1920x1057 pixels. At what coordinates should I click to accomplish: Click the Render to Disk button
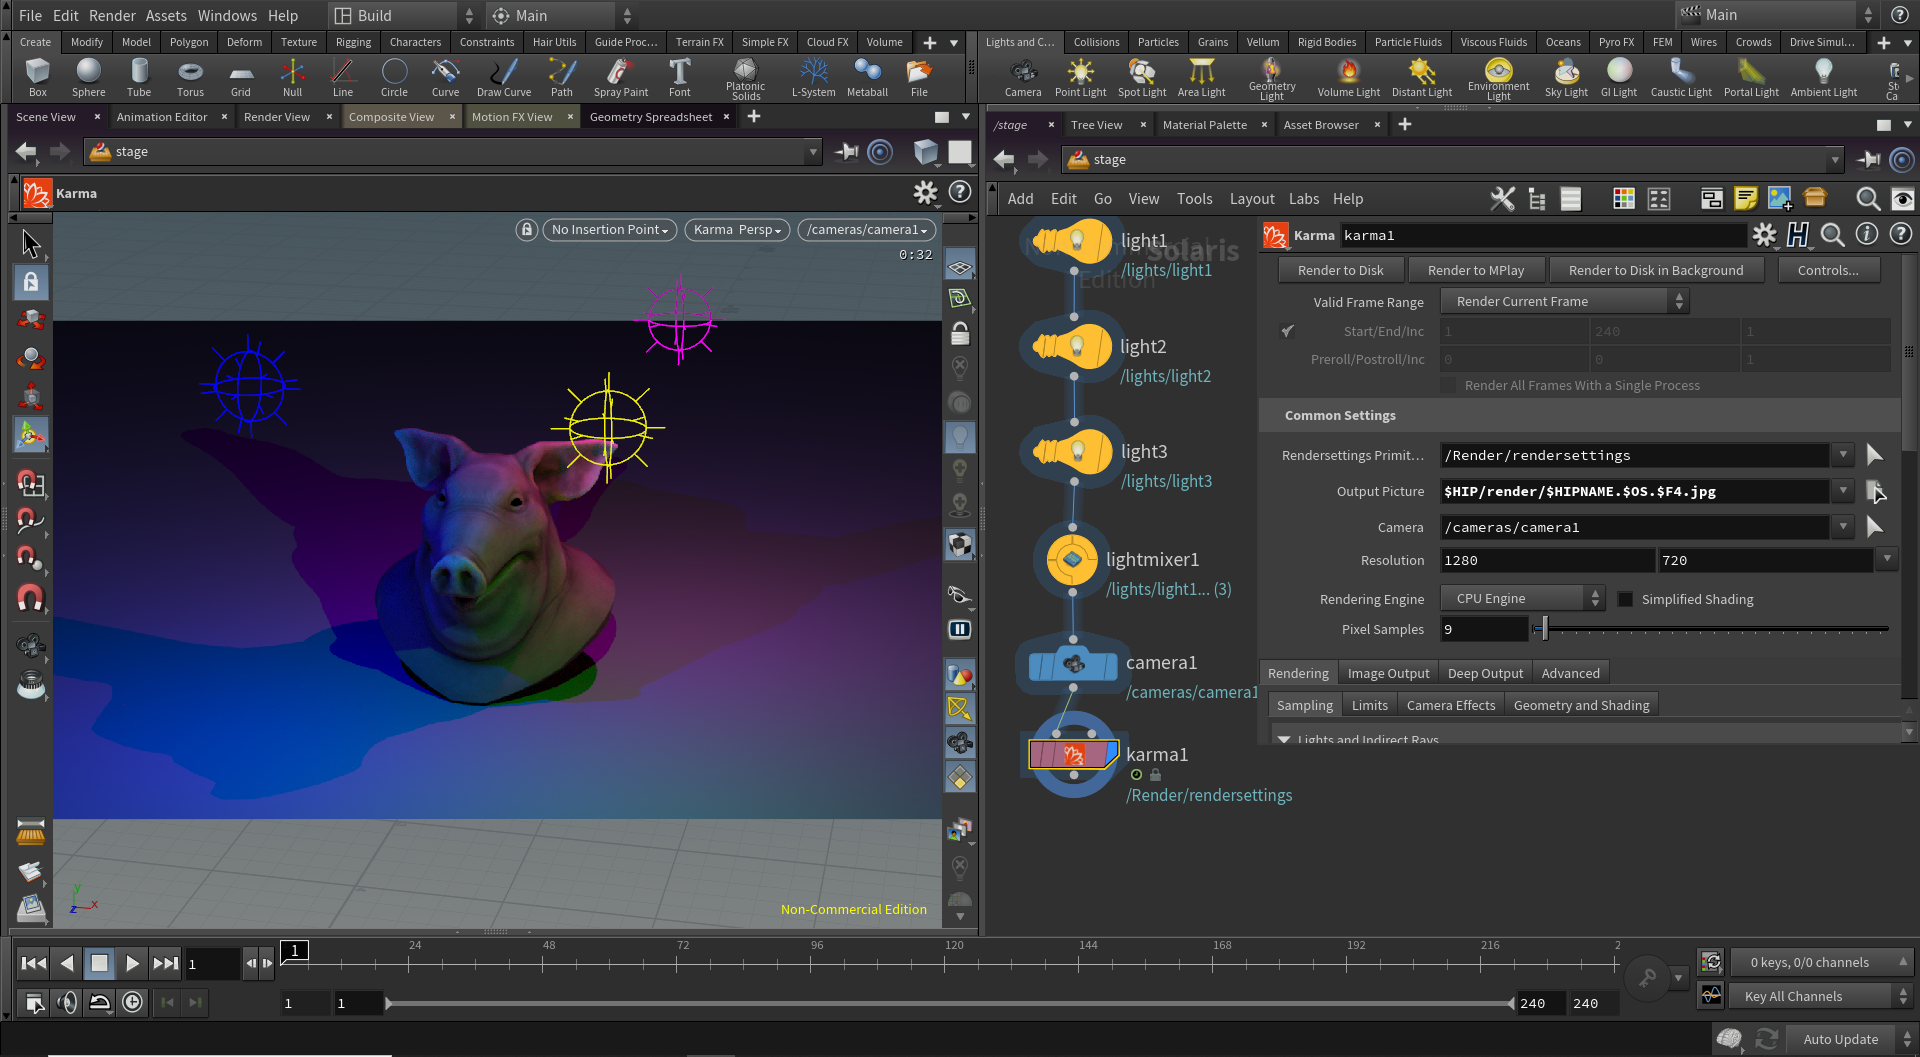(1340, 270)
